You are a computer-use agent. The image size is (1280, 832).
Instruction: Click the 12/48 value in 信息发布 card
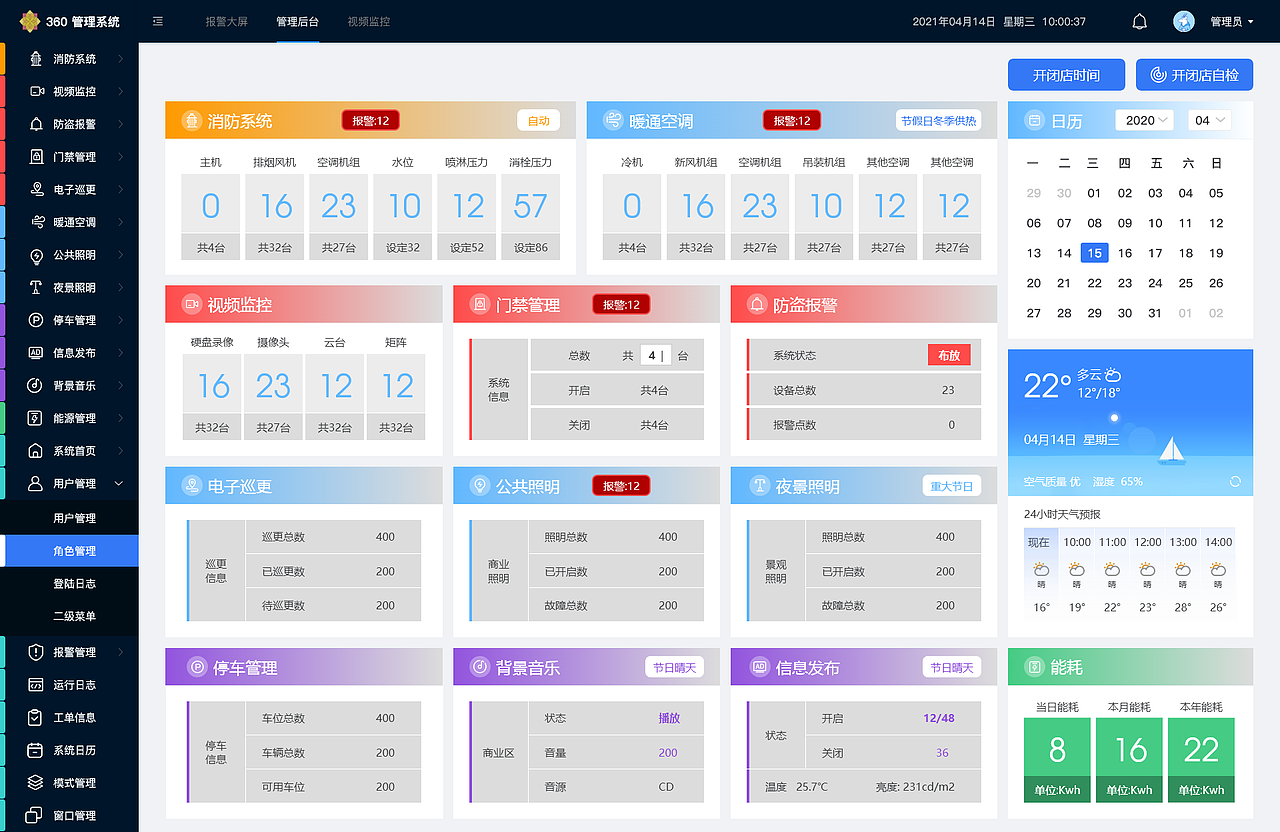pos(939,718)
